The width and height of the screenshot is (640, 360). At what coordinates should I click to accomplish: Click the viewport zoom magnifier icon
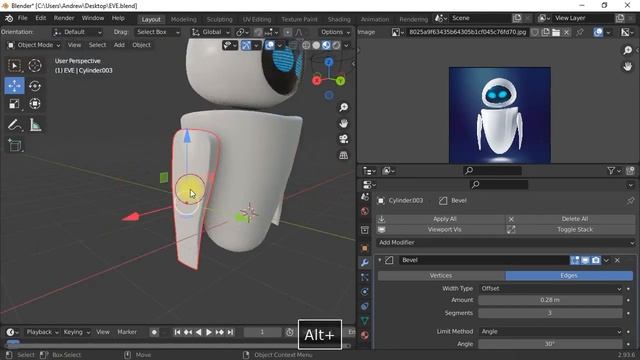[344, 107]
